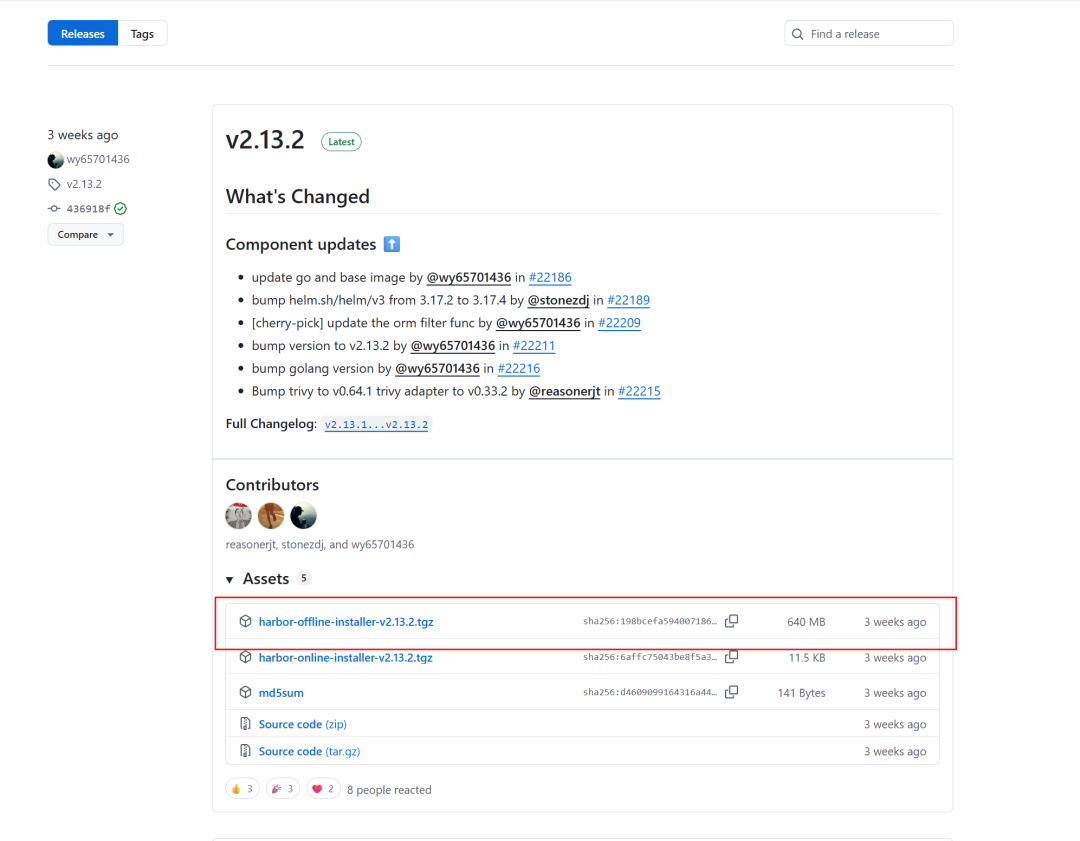Open the v2.13.2 release title

click(265, 140)
